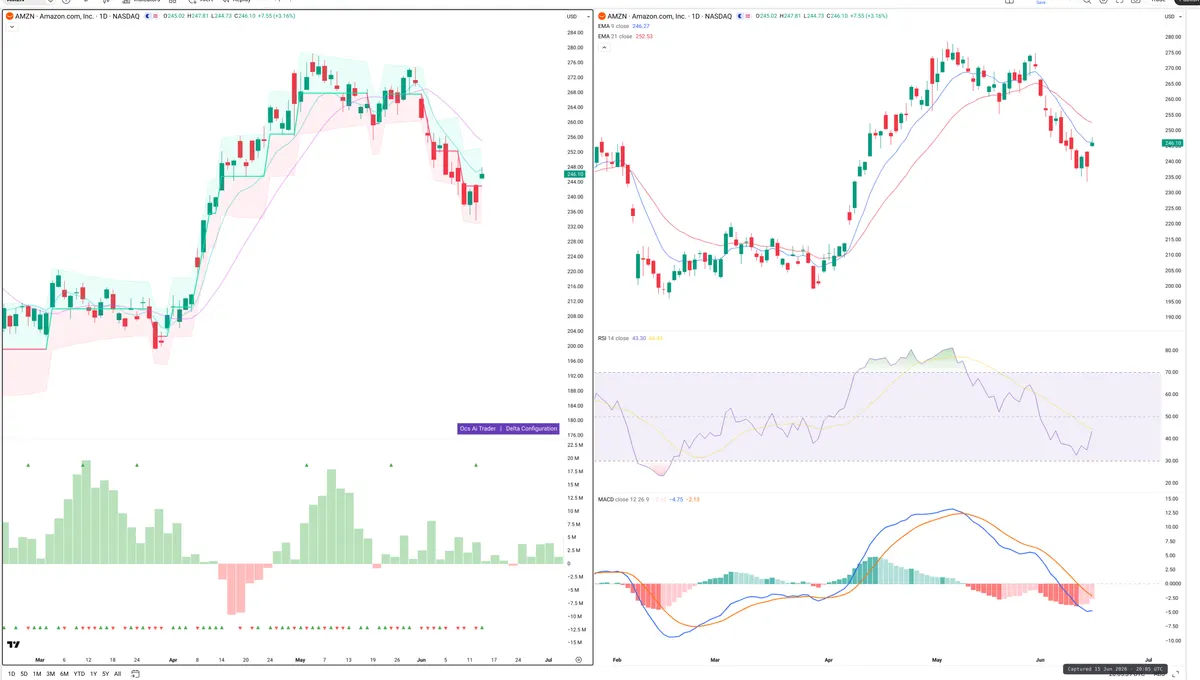
Task: Select the 6M time range
Action: [x=64, y=674]
